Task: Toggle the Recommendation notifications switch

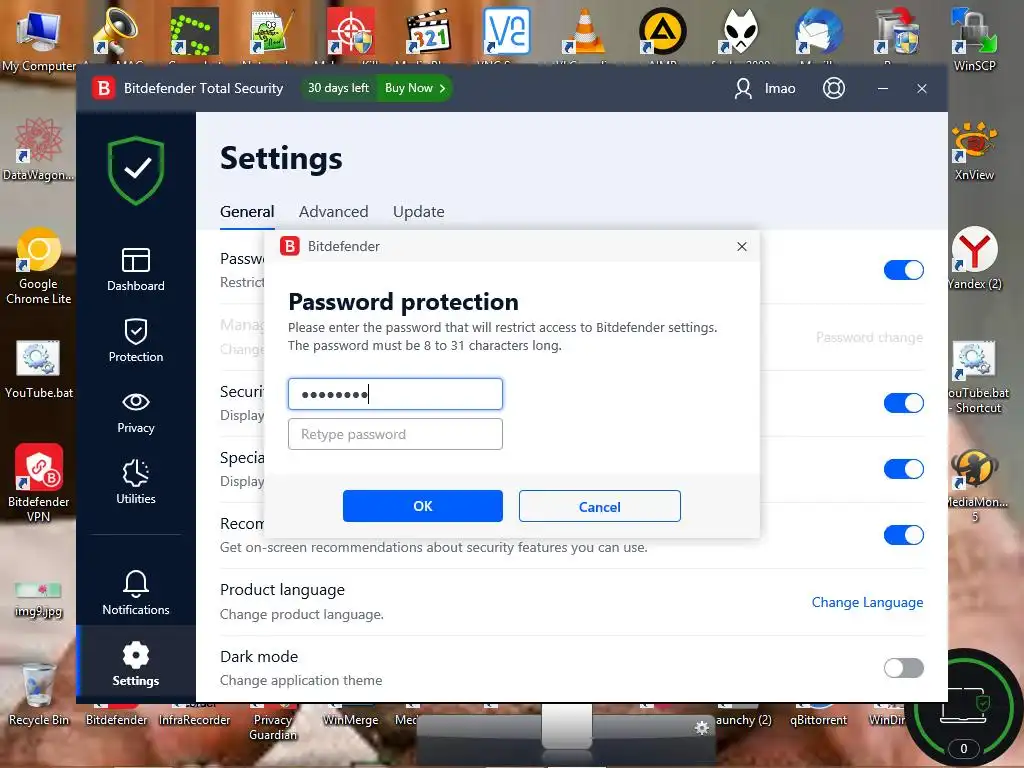Action: [x=903, y=535]
